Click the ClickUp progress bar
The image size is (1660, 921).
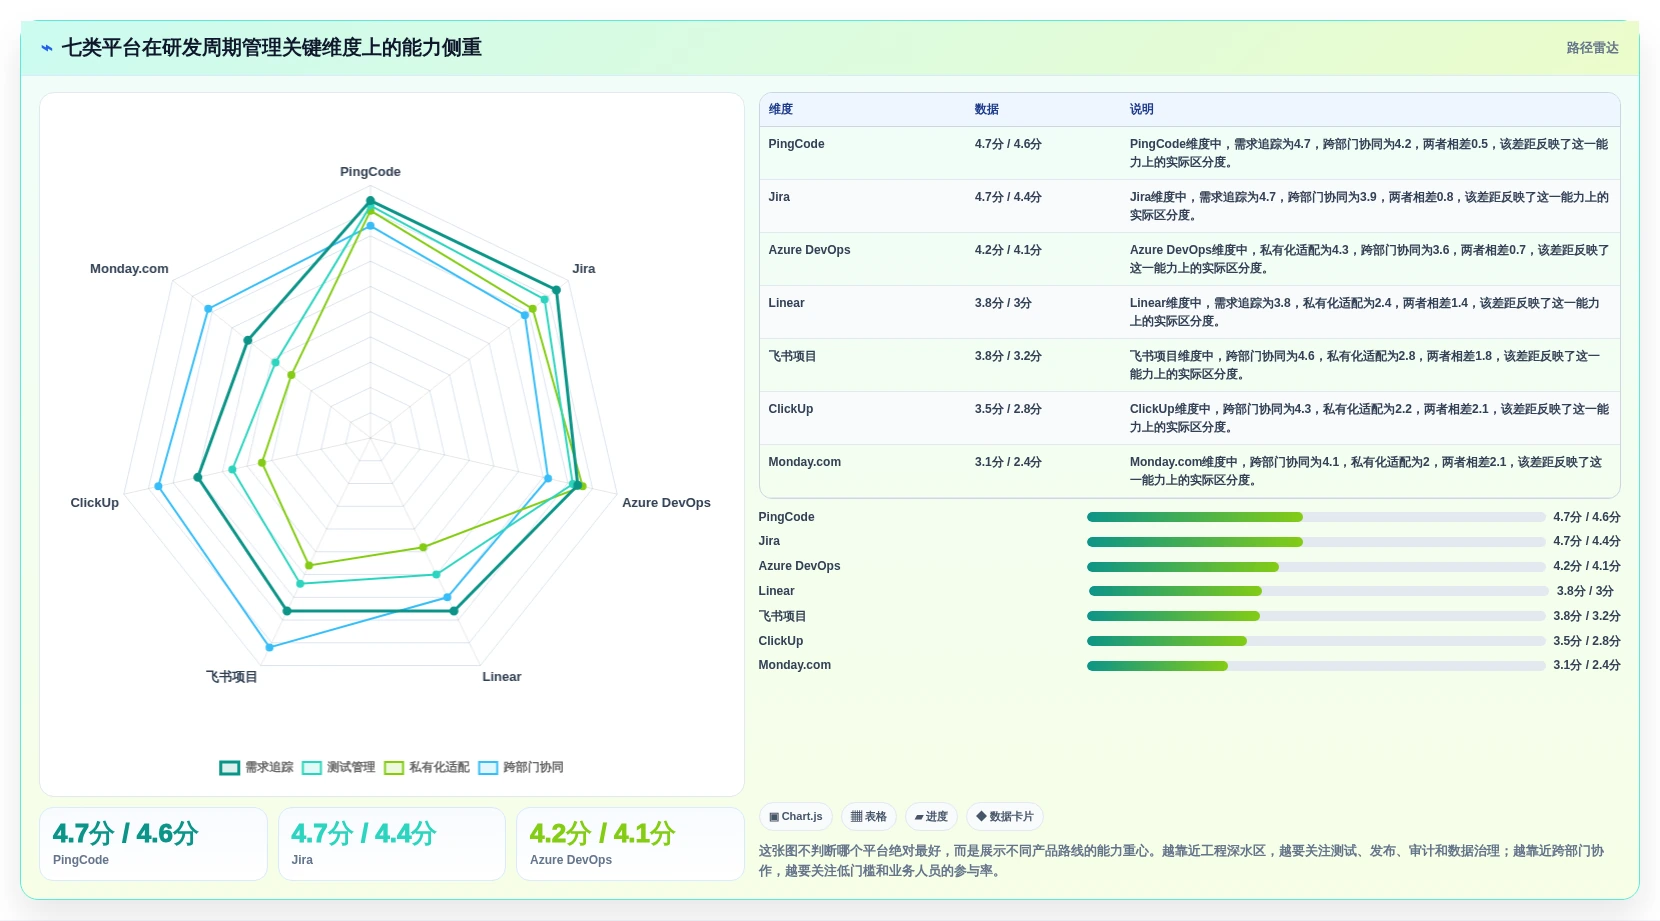1316,641
